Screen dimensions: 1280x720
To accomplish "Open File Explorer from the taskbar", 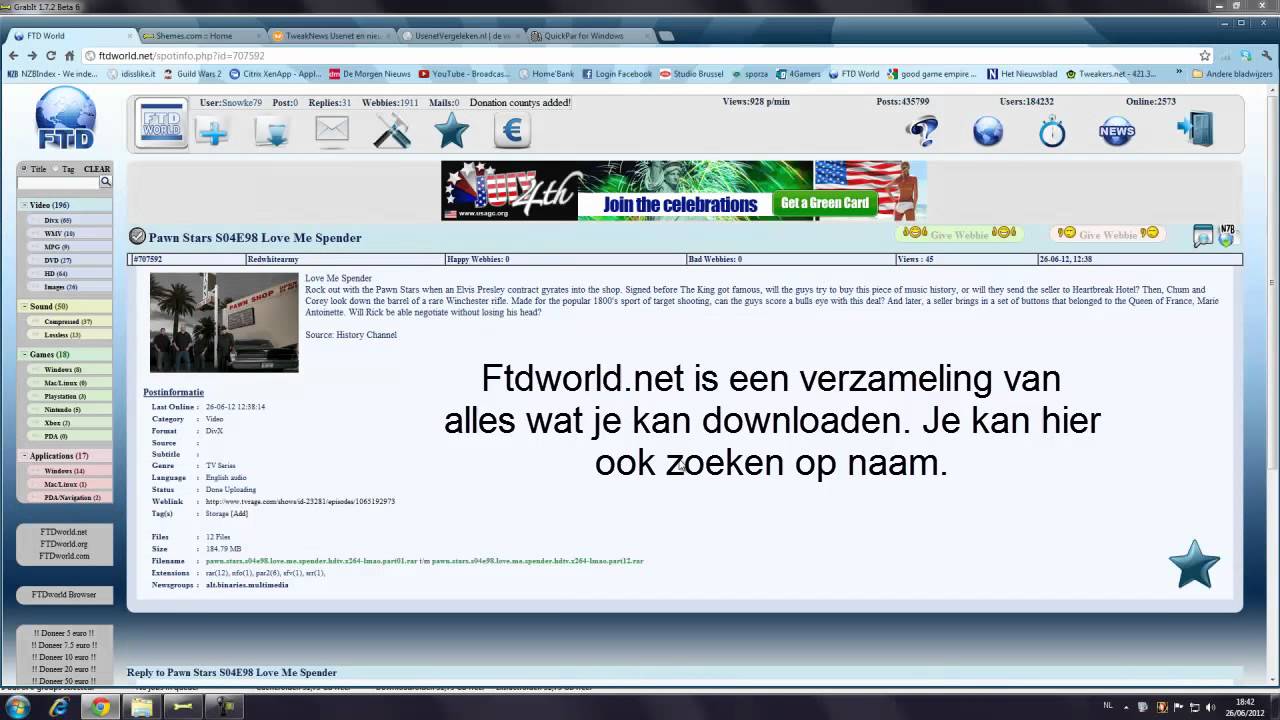I will [x=141, y=707].
